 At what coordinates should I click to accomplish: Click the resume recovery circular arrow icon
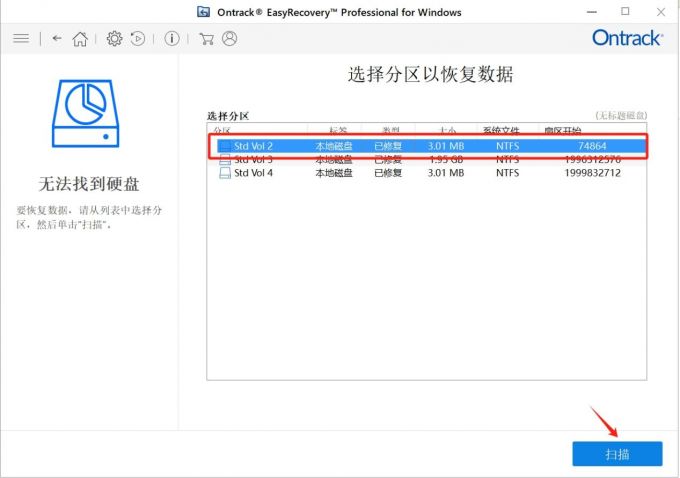click(138, 39)
